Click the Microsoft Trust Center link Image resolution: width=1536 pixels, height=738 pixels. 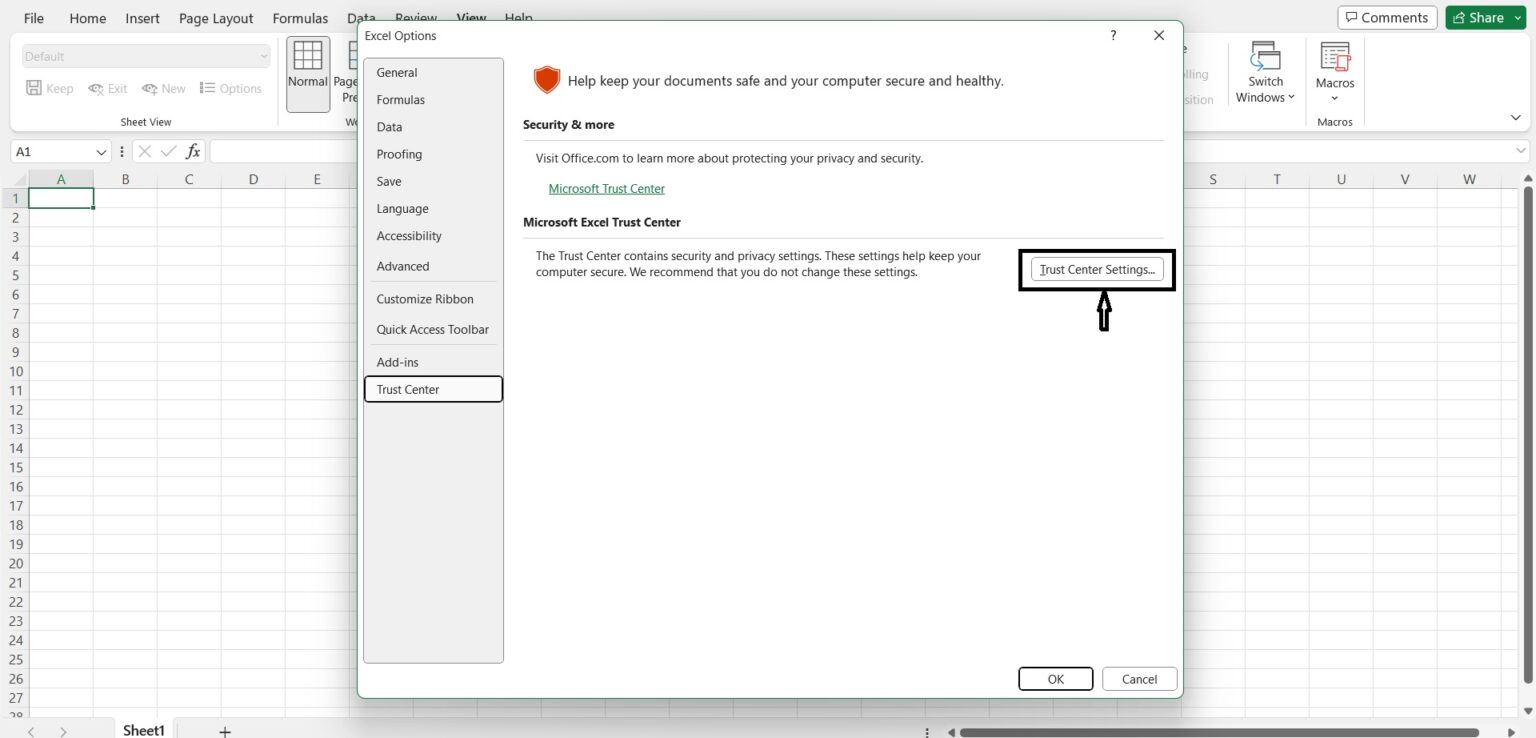click(x=606, y=188)
